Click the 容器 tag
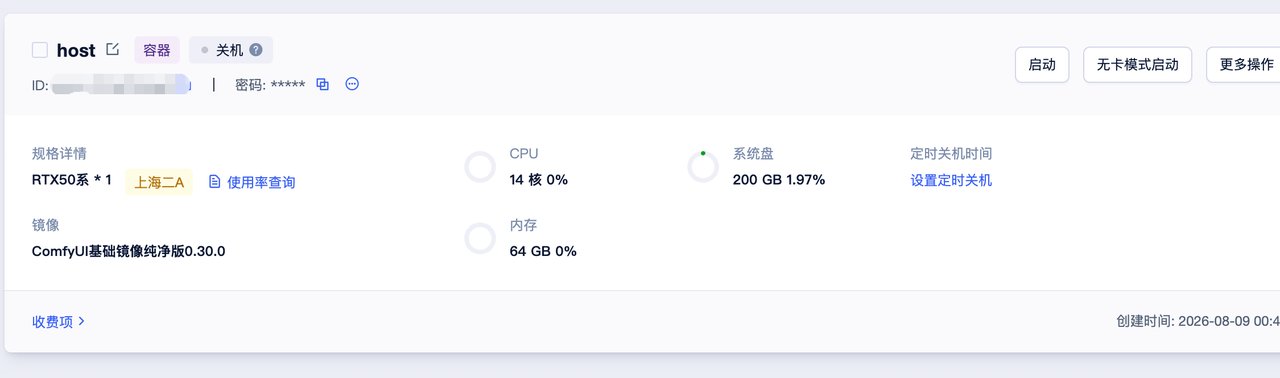1280x378 pixels. (x=157, y=50)
